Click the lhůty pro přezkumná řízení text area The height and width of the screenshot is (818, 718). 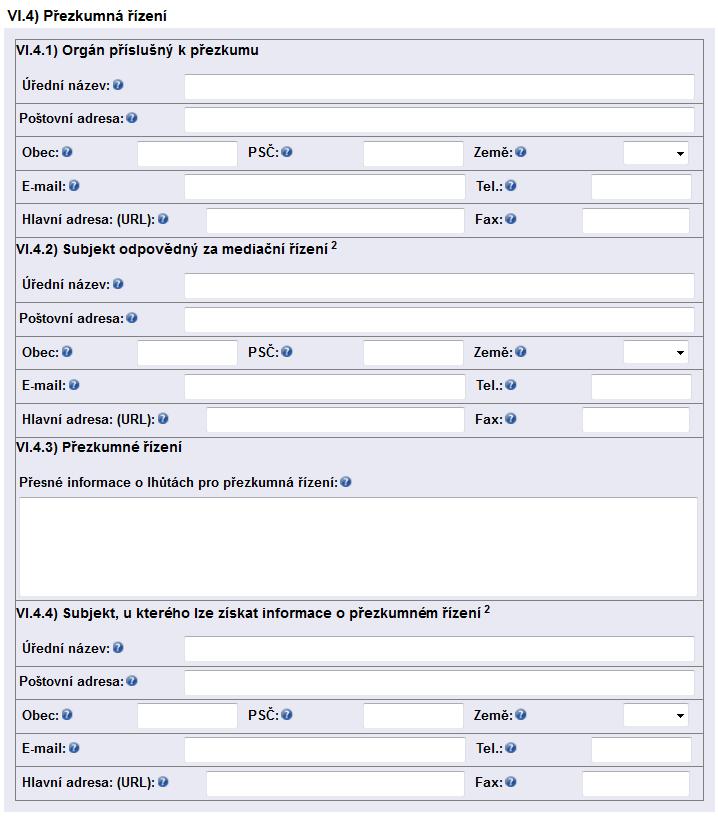click(358, 547)
